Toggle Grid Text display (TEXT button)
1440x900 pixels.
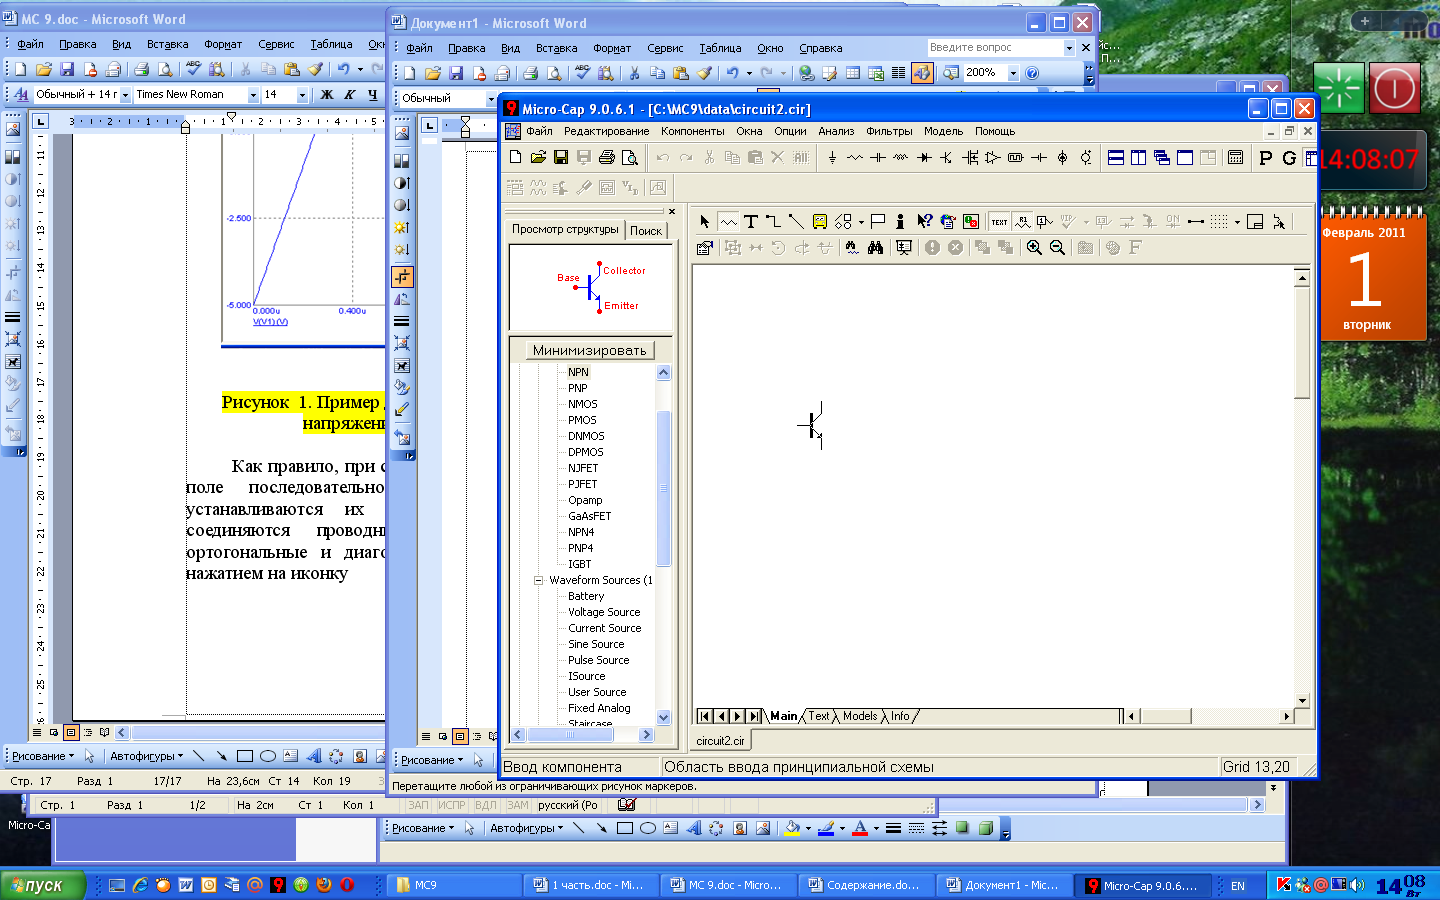tap(999, 222)
